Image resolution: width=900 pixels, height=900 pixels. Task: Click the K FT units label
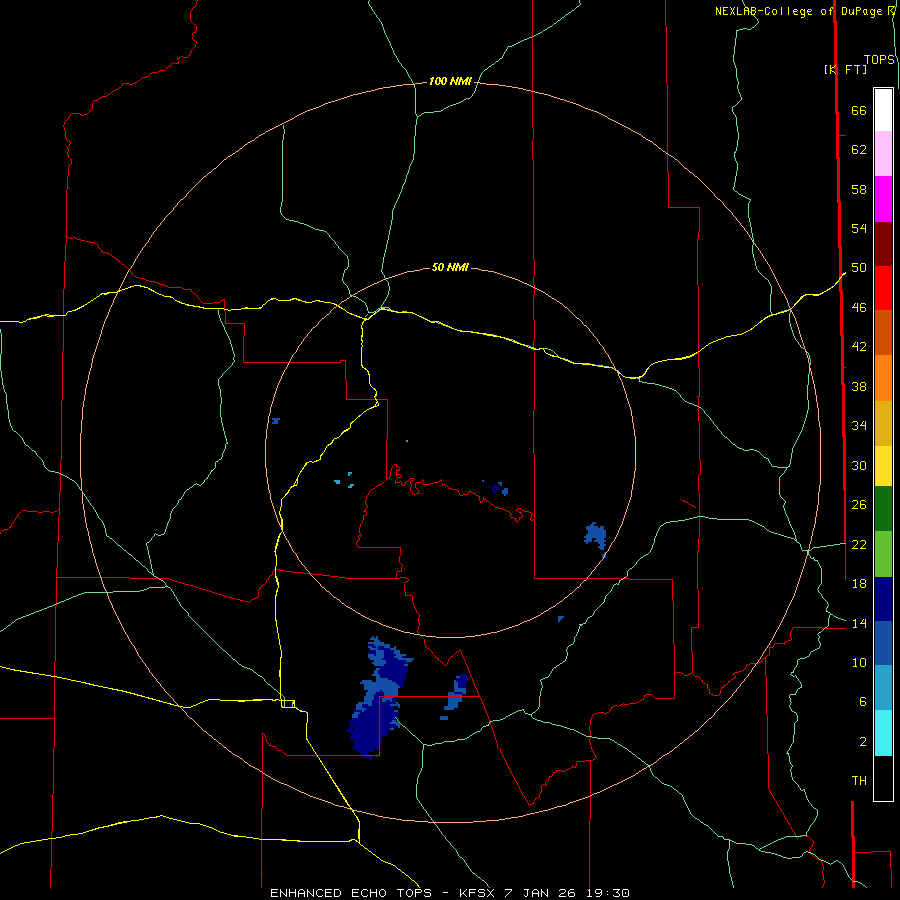click(x=845, y=69)
